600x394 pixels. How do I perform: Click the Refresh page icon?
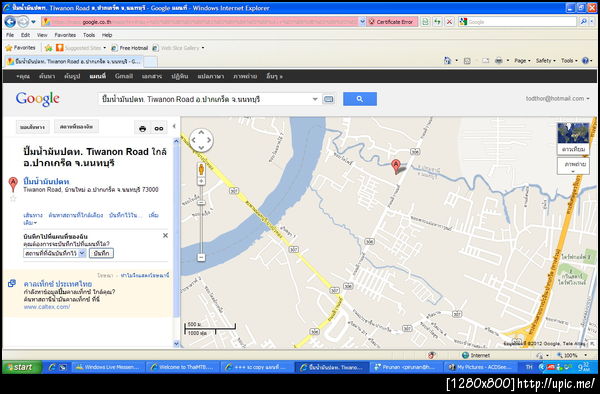[437, 22]
